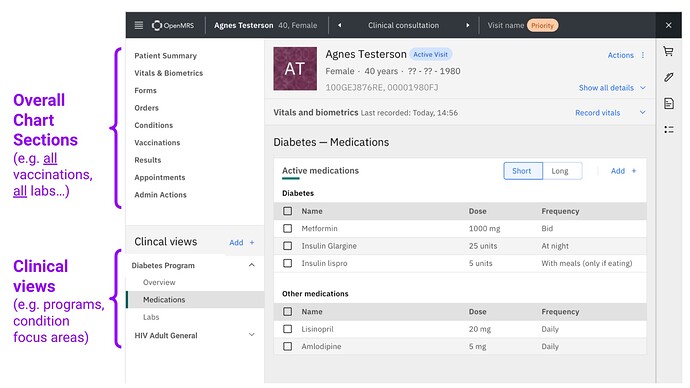690x388 pixels.
Task: Click the 25 units dose cell
Action: 483,246
